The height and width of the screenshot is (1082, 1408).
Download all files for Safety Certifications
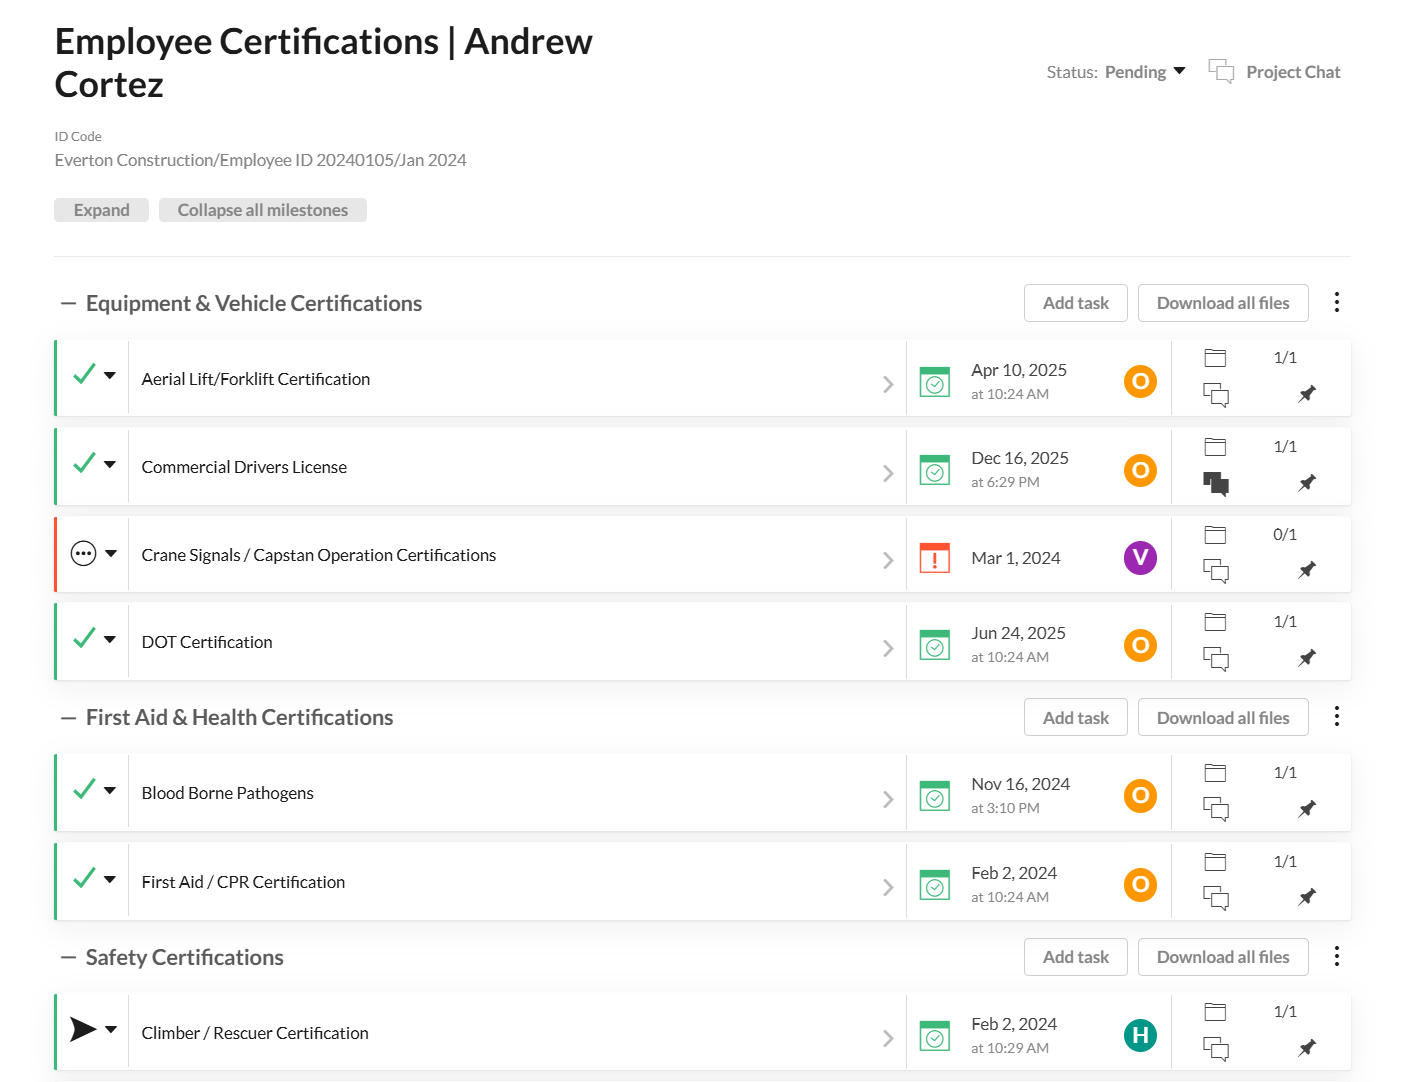click(x=1223, y=956)
